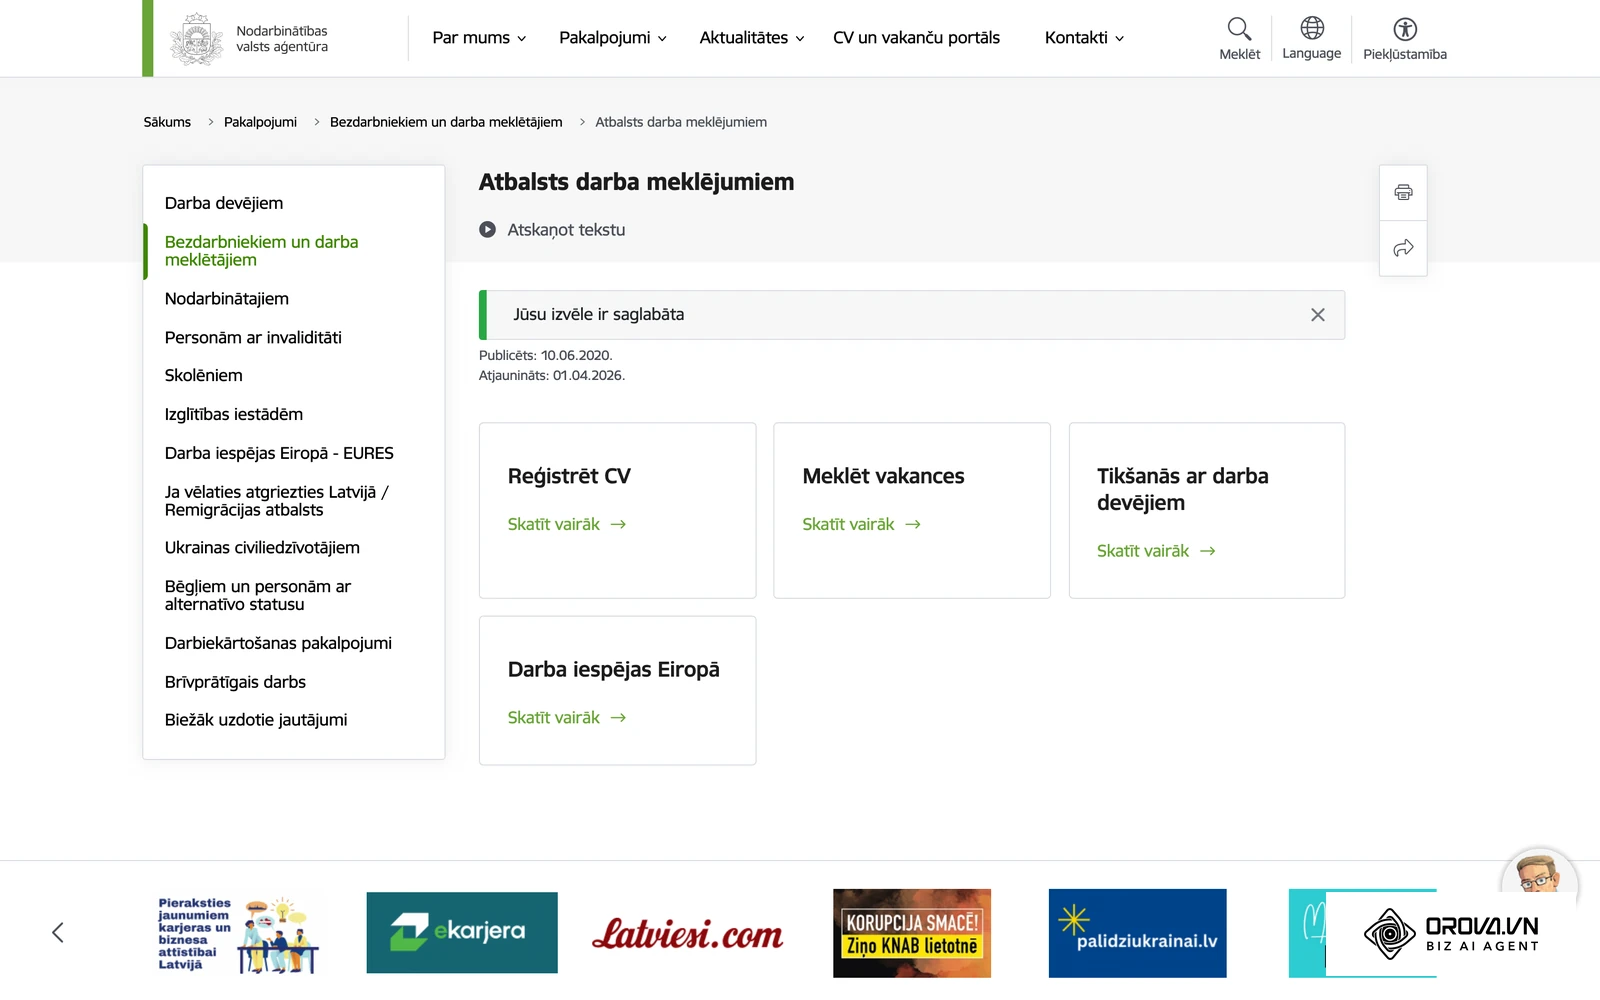Click Skatīt vairāk under Darba iespējas Eiropā
The width and height of the screenshot is (1600, 1000).
point(567,718)
